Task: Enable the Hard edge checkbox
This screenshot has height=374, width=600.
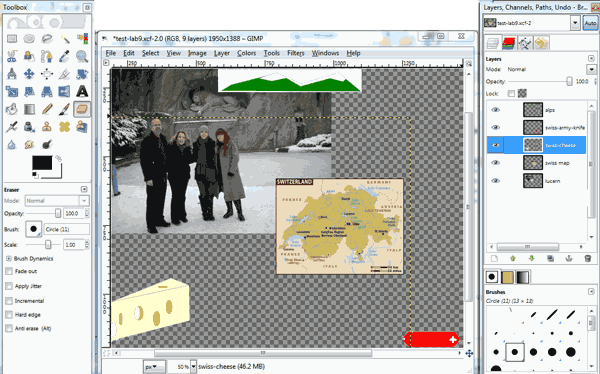Action: click(x=9, y=315)
